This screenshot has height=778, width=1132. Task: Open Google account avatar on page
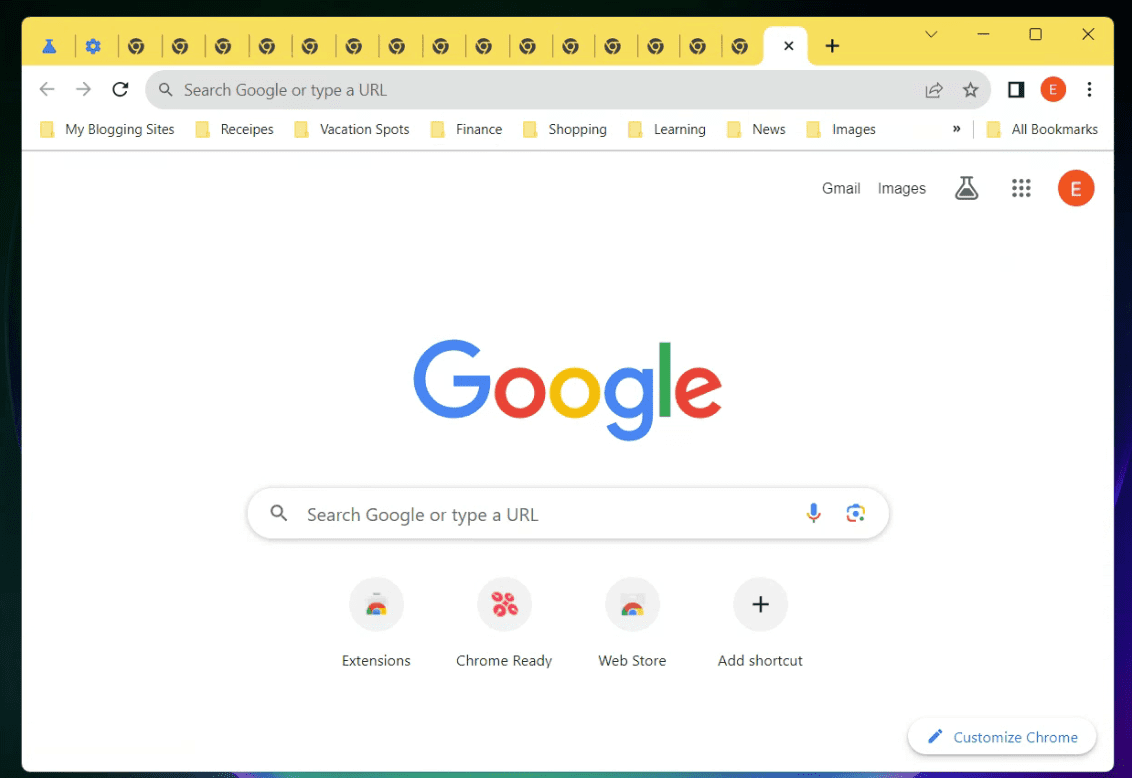point(1076,188)
